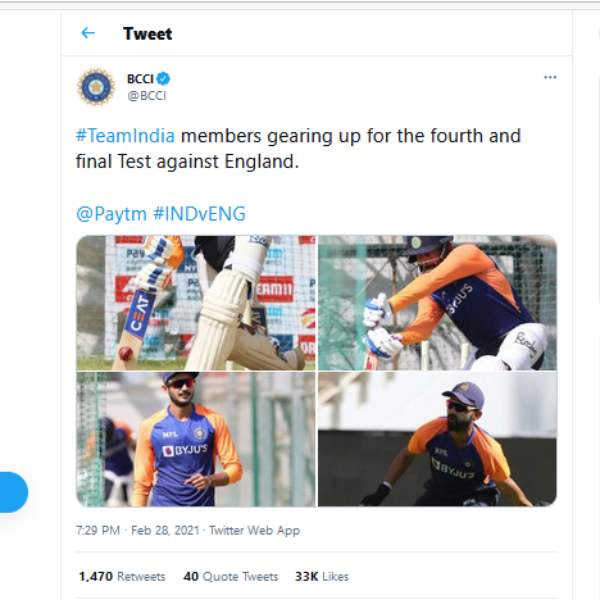Show the 33K Likes list
The height and width of the screenshot is (600, 600).
click(321, 576)
